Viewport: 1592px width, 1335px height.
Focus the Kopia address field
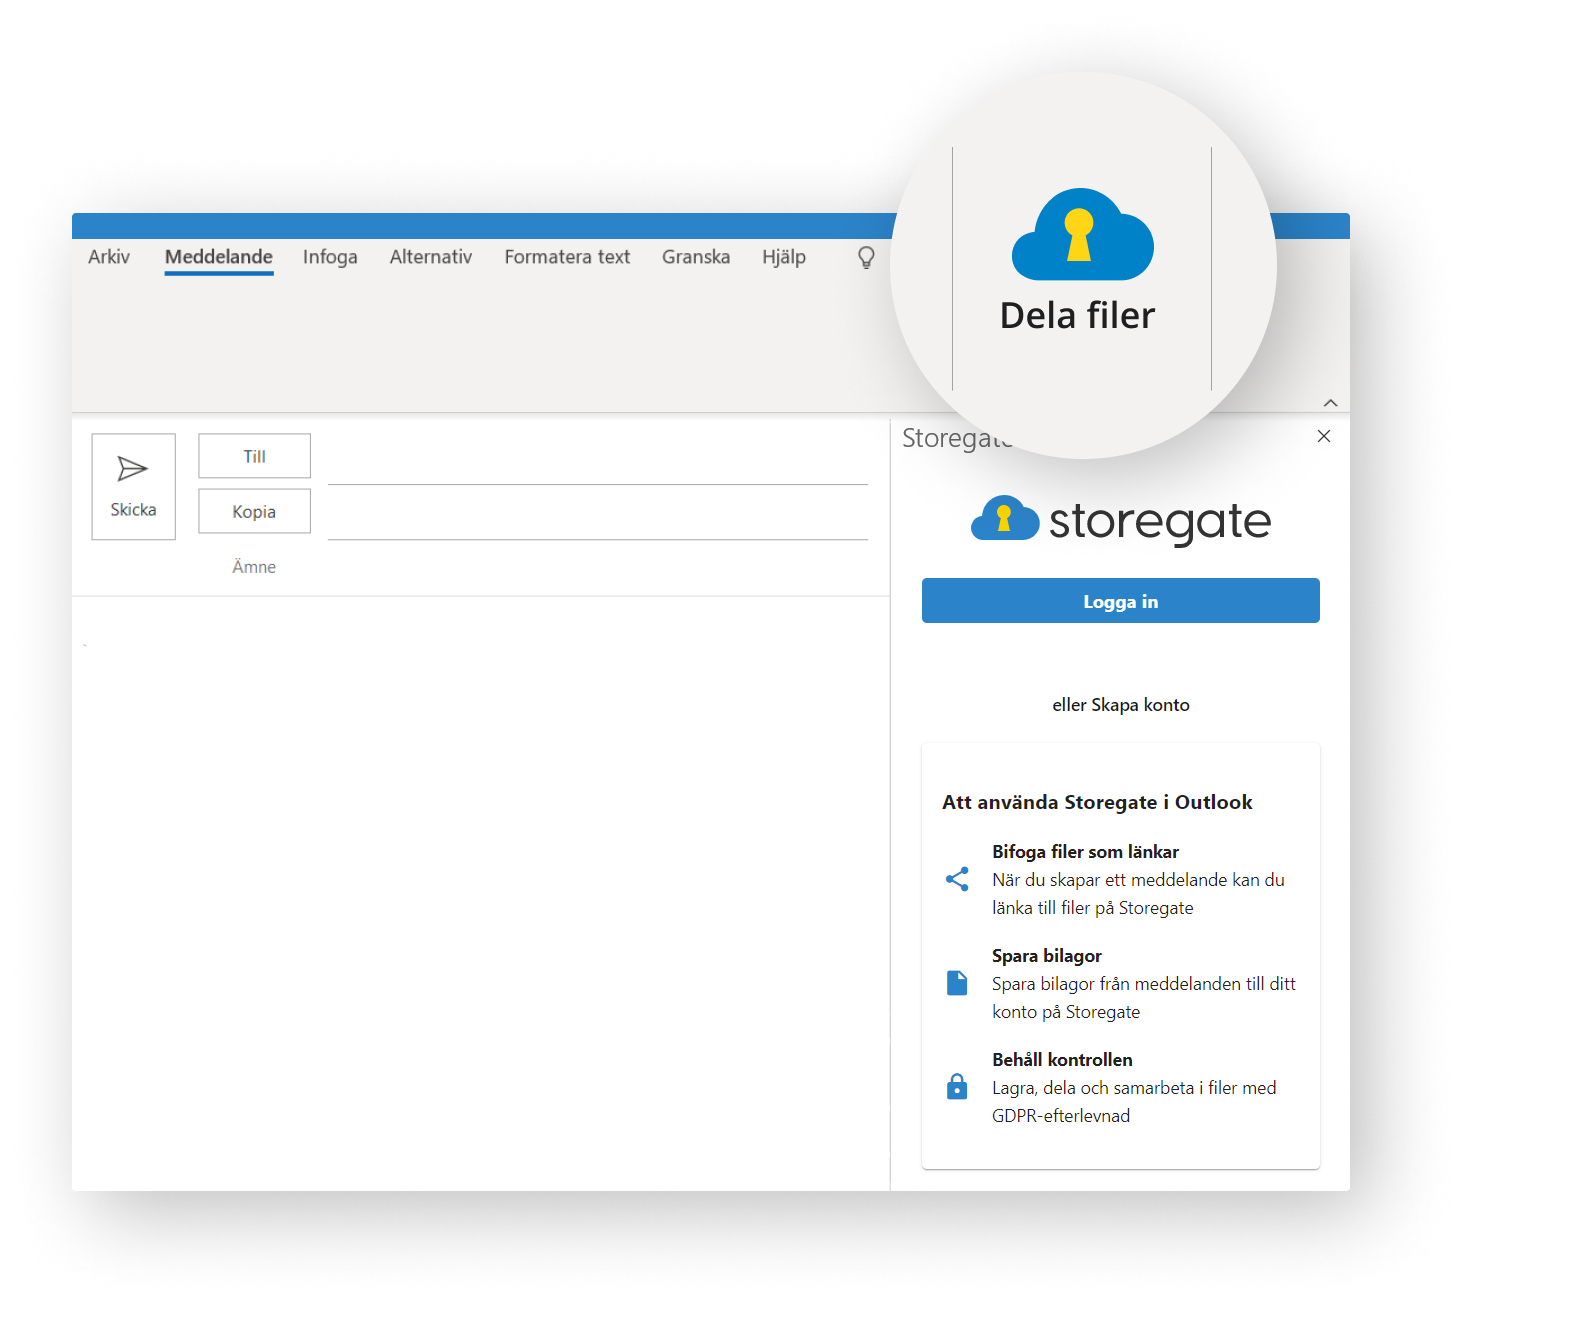tap(598, 518)
